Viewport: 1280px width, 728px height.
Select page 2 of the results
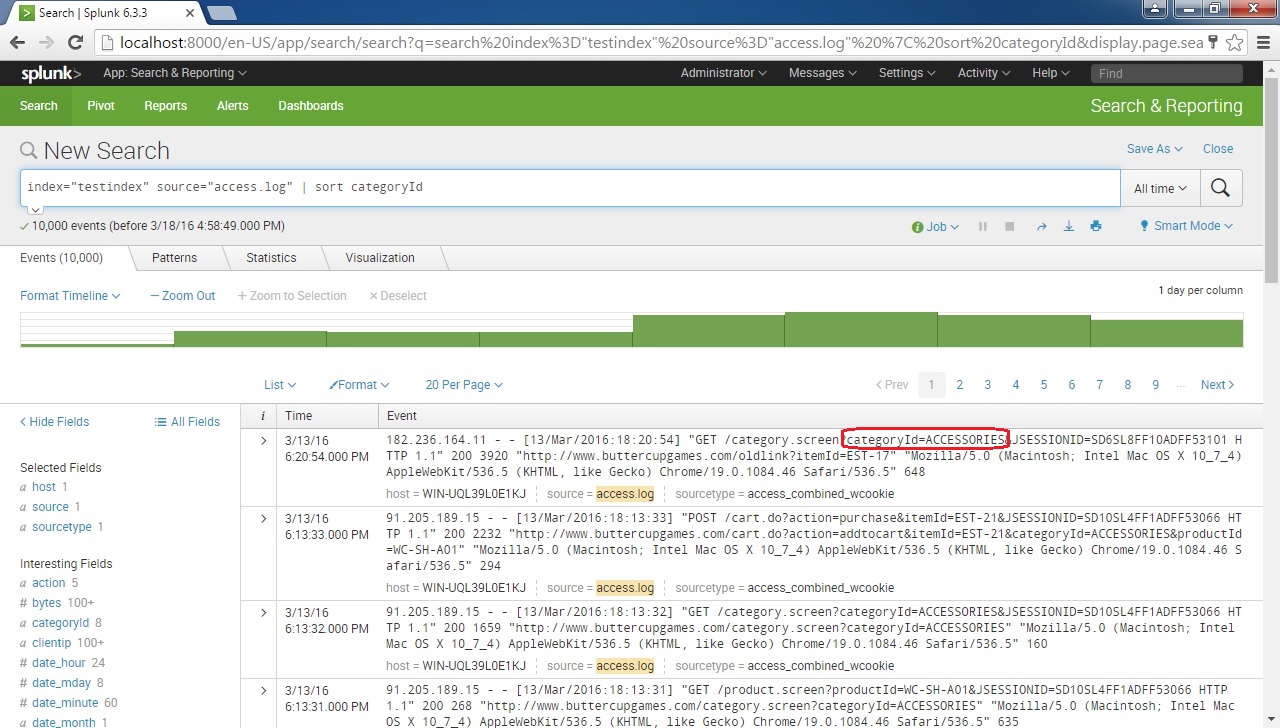pyautogui.click(x=959, y=384)
